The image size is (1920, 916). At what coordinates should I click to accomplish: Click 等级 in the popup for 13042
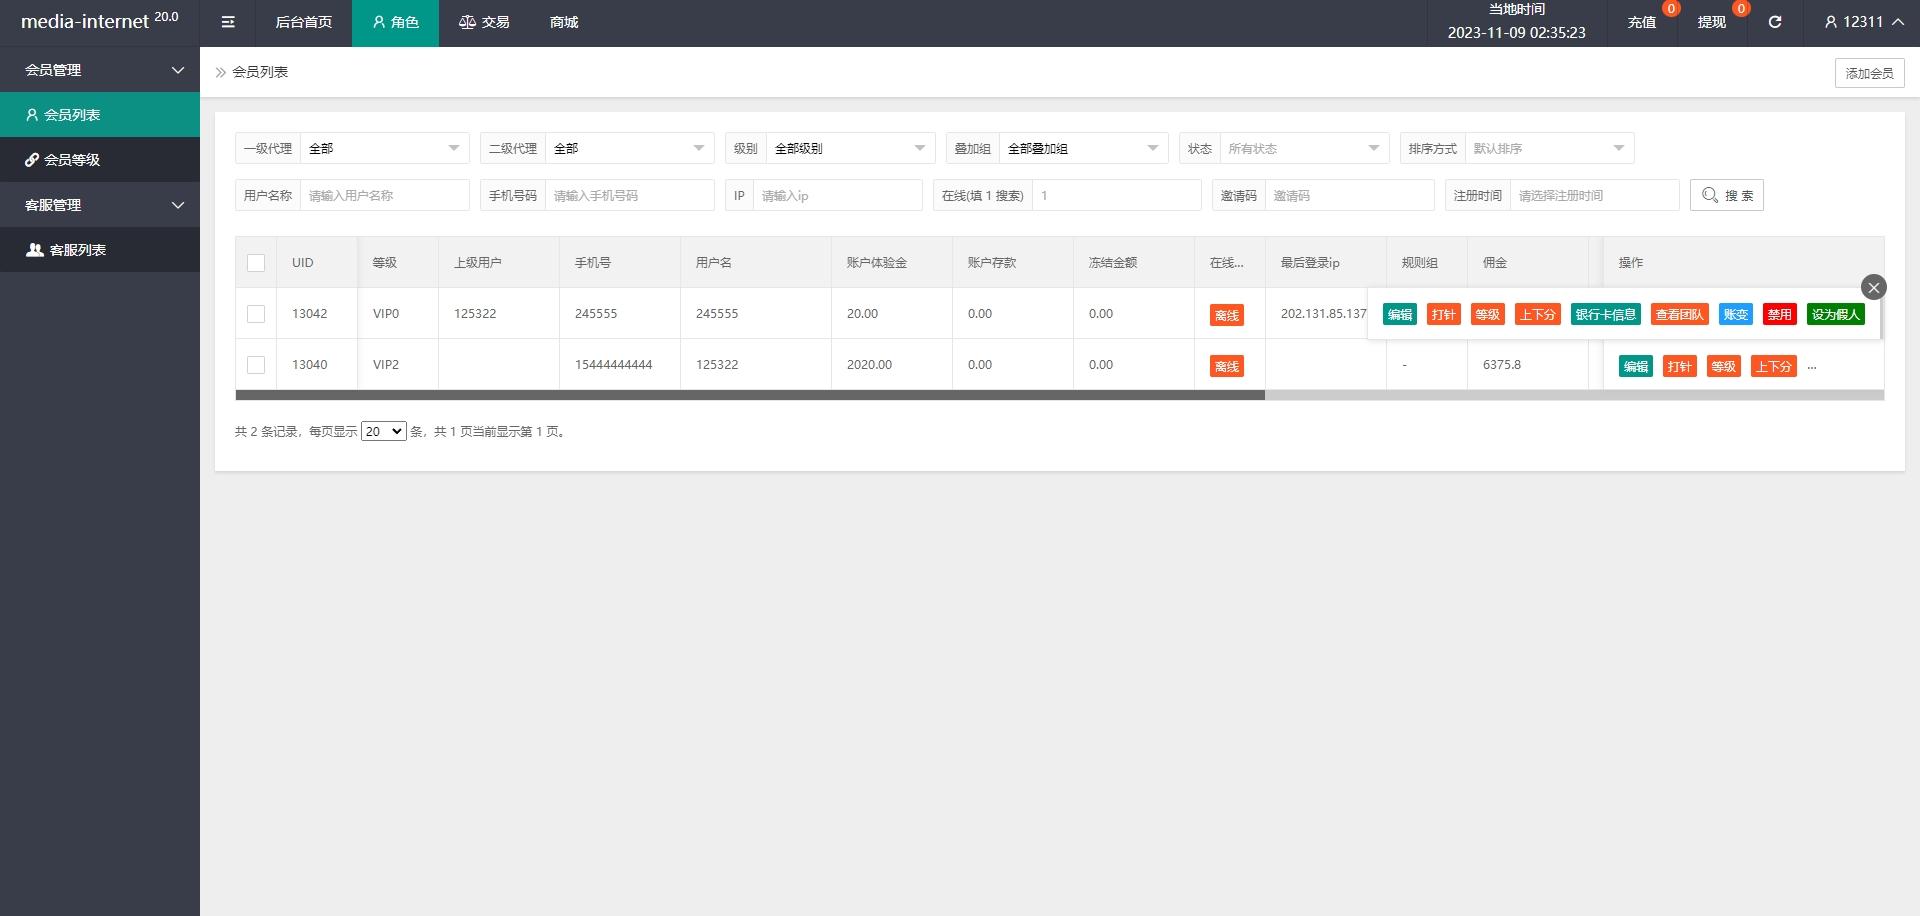[1488, 314]
